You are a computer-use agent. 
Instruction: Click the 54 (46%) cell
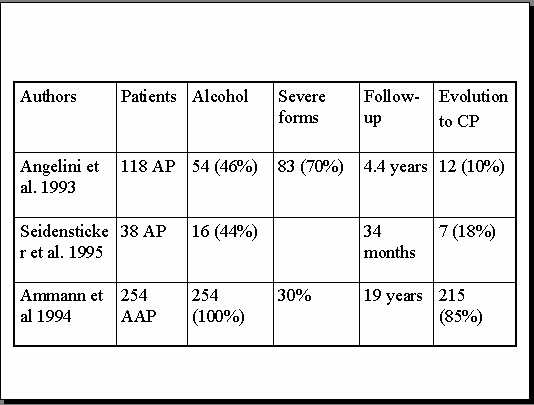(230, 185)
